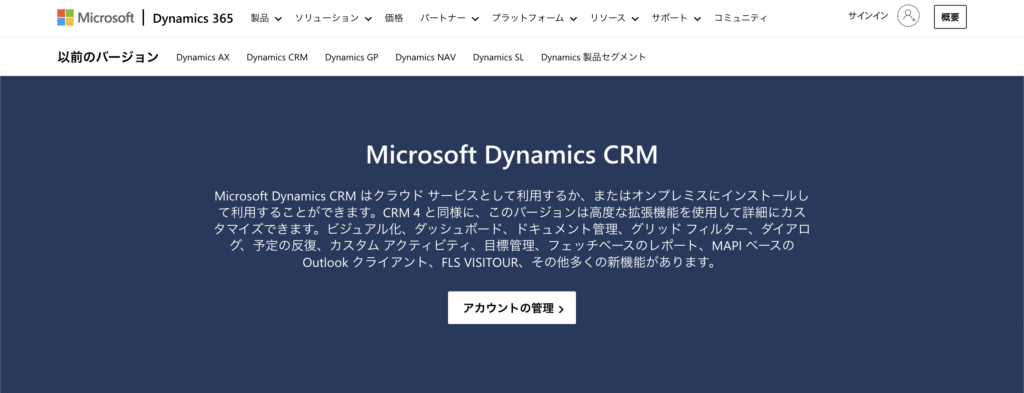Open Dynamics 製品セグメント tab
This screenshot has height=393, width=1024.
(x=594, y=57)
